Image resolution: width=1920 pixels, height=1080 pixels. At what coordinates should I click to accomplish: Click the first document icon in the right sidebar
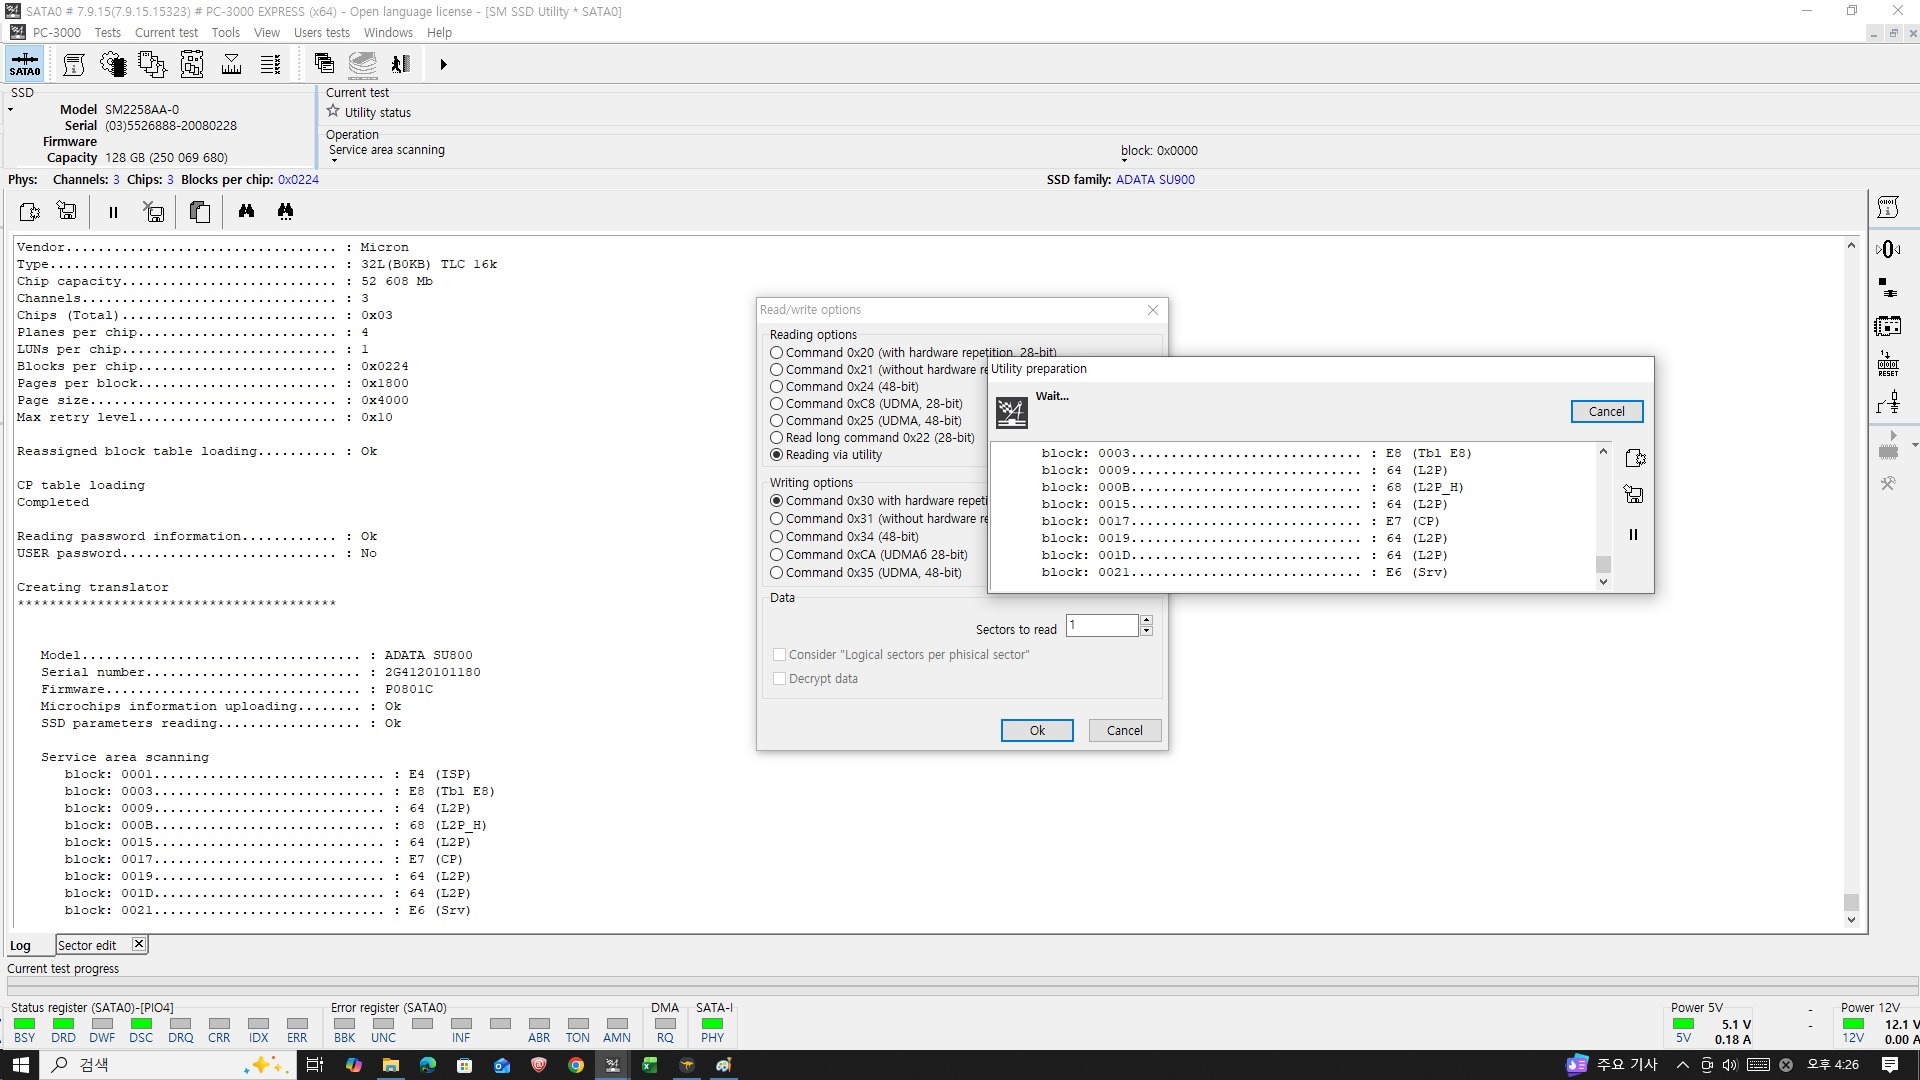tap(1888, 208)
